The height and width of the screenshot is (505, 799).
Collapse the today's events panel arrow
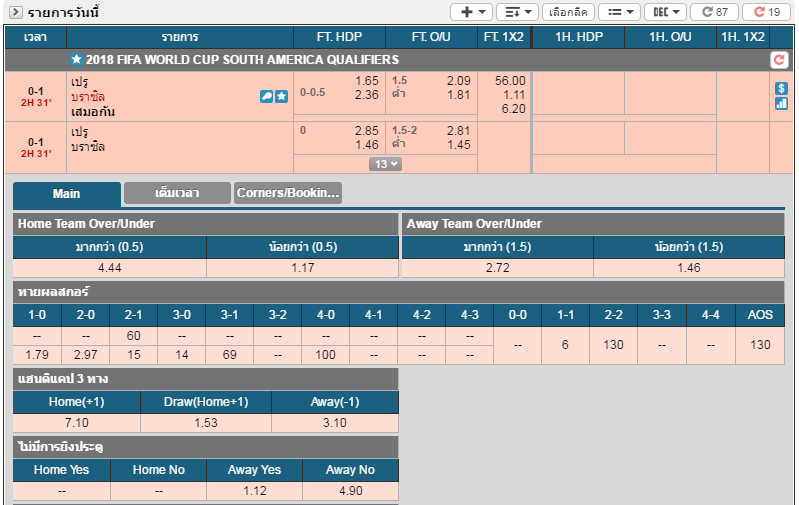pyautogui.click(x=16, y=12)
